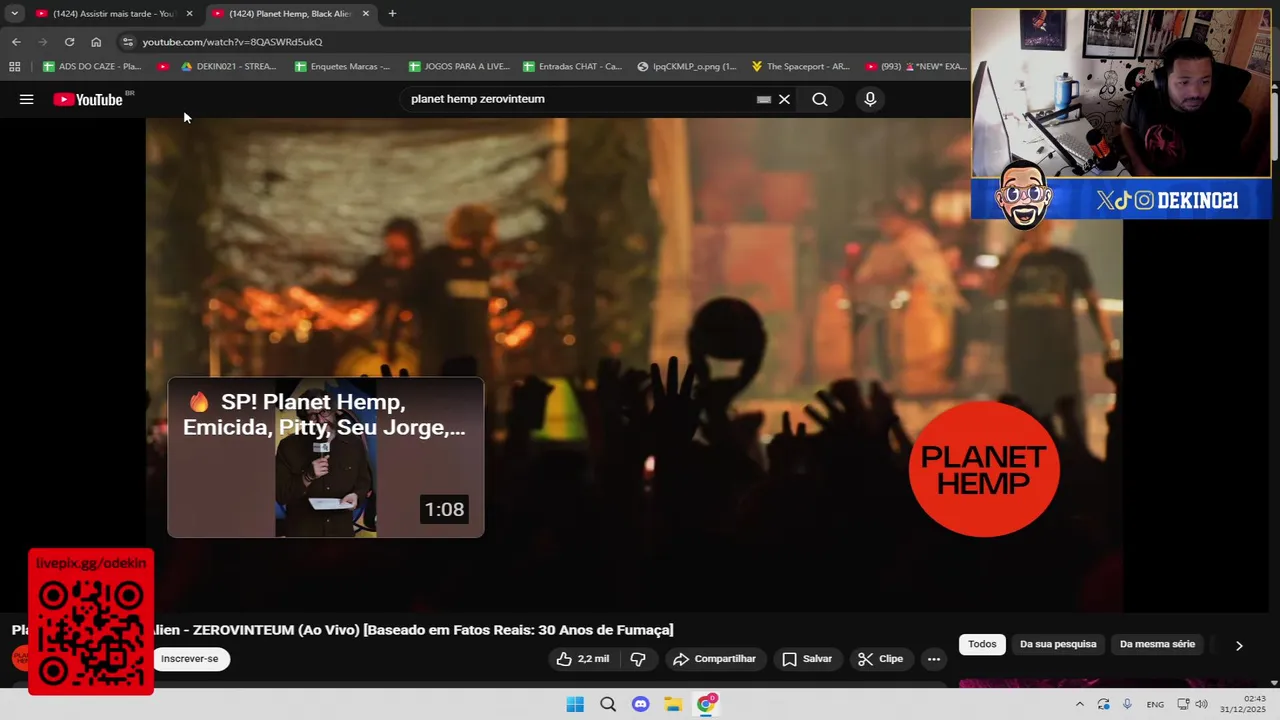Open the clock showing 02:43
Image resolution: width=1280 pixels, height=720 pixels.
(1244, 704)
